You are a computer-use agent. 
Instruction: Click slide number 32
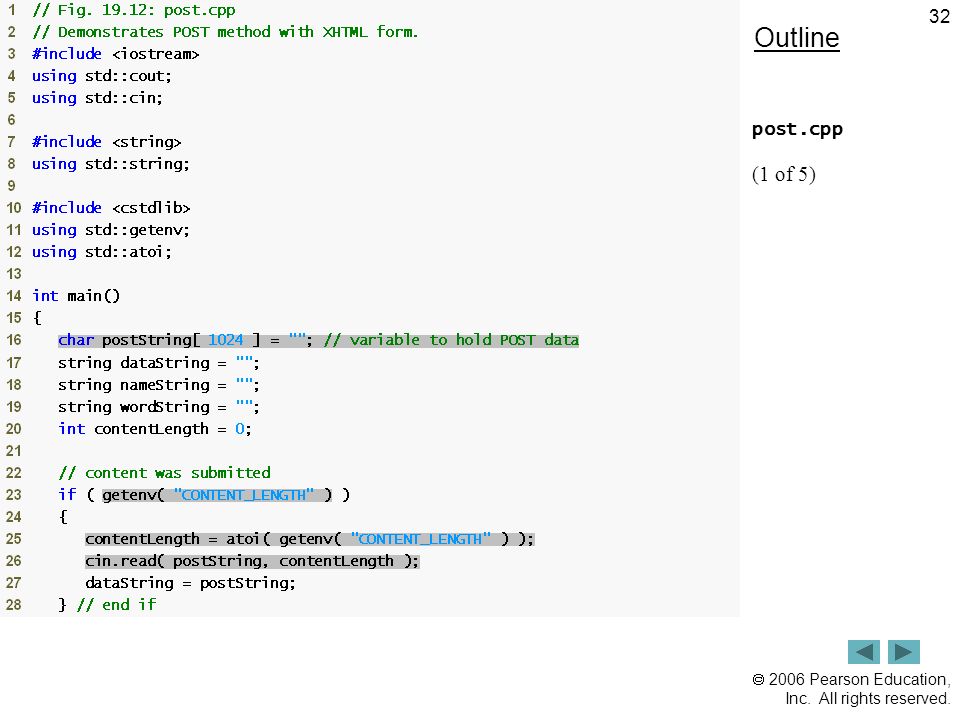click(x=939, y=16)
